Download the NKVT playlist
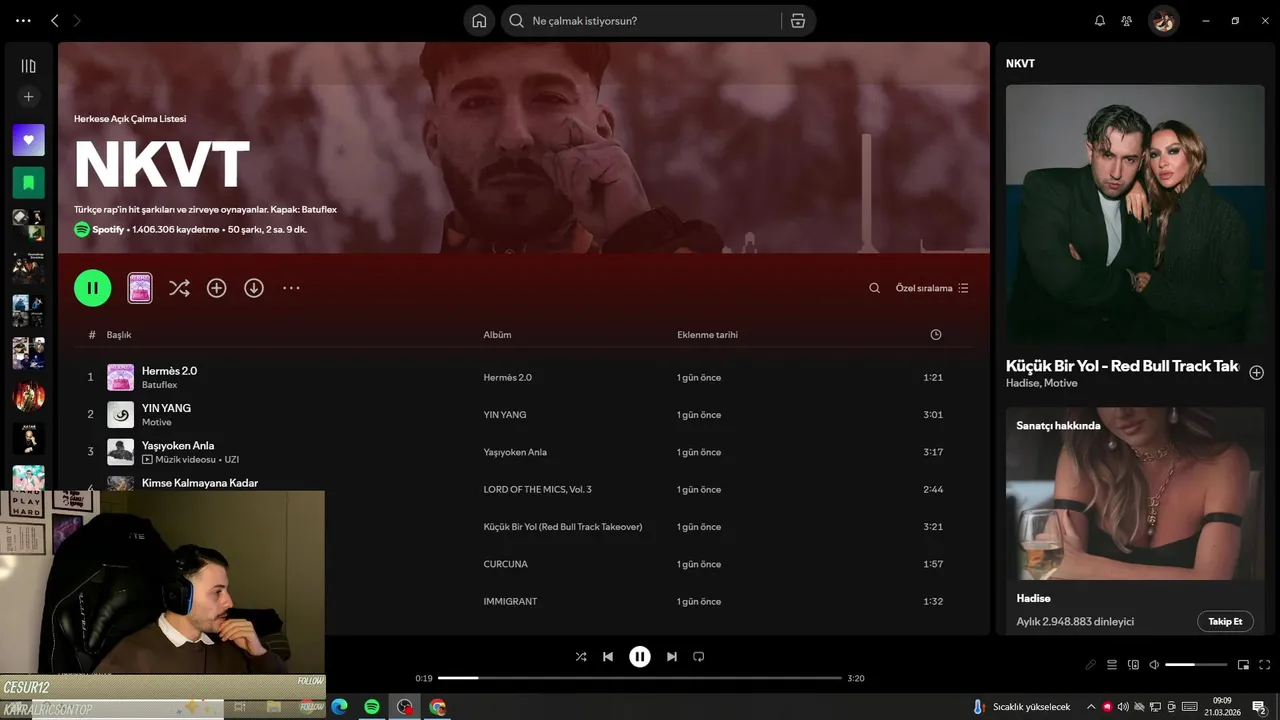The width and height of the screenshot is (1280, 720). [x=254, y=288]
